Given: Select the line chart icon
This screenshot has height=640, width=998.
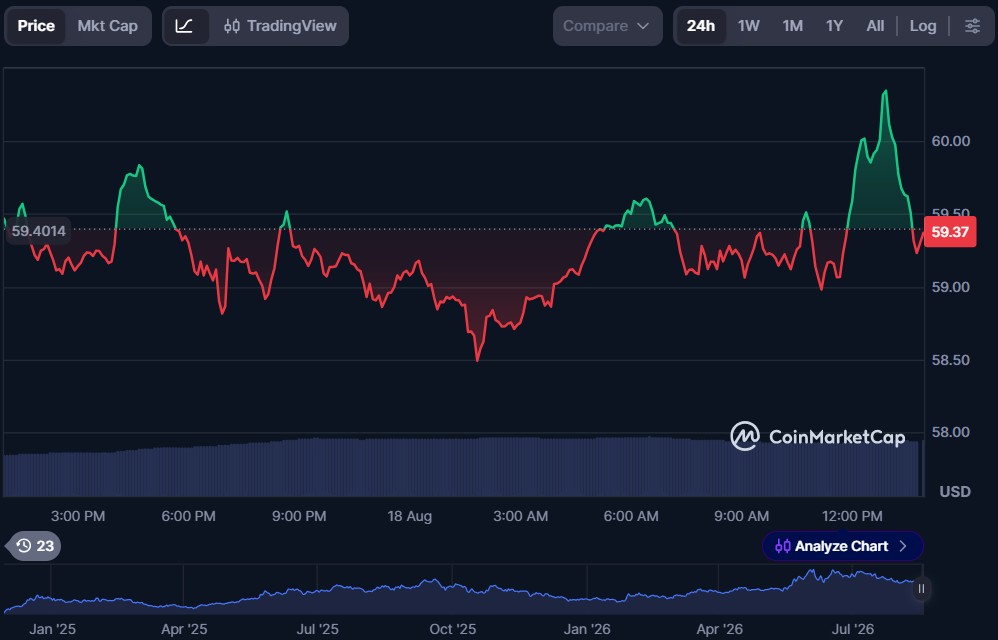Looking at the screenshot, I should point(185,26).
